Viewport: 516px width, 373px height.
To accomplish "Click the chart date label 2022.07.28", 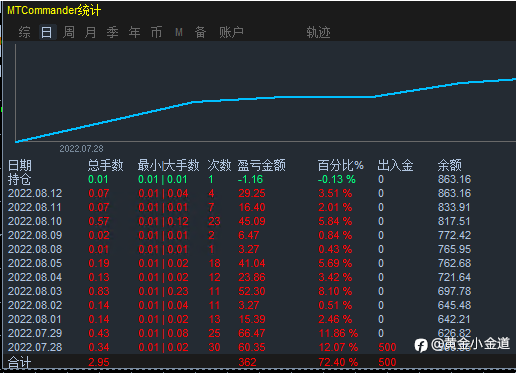I will pos(81,149).
